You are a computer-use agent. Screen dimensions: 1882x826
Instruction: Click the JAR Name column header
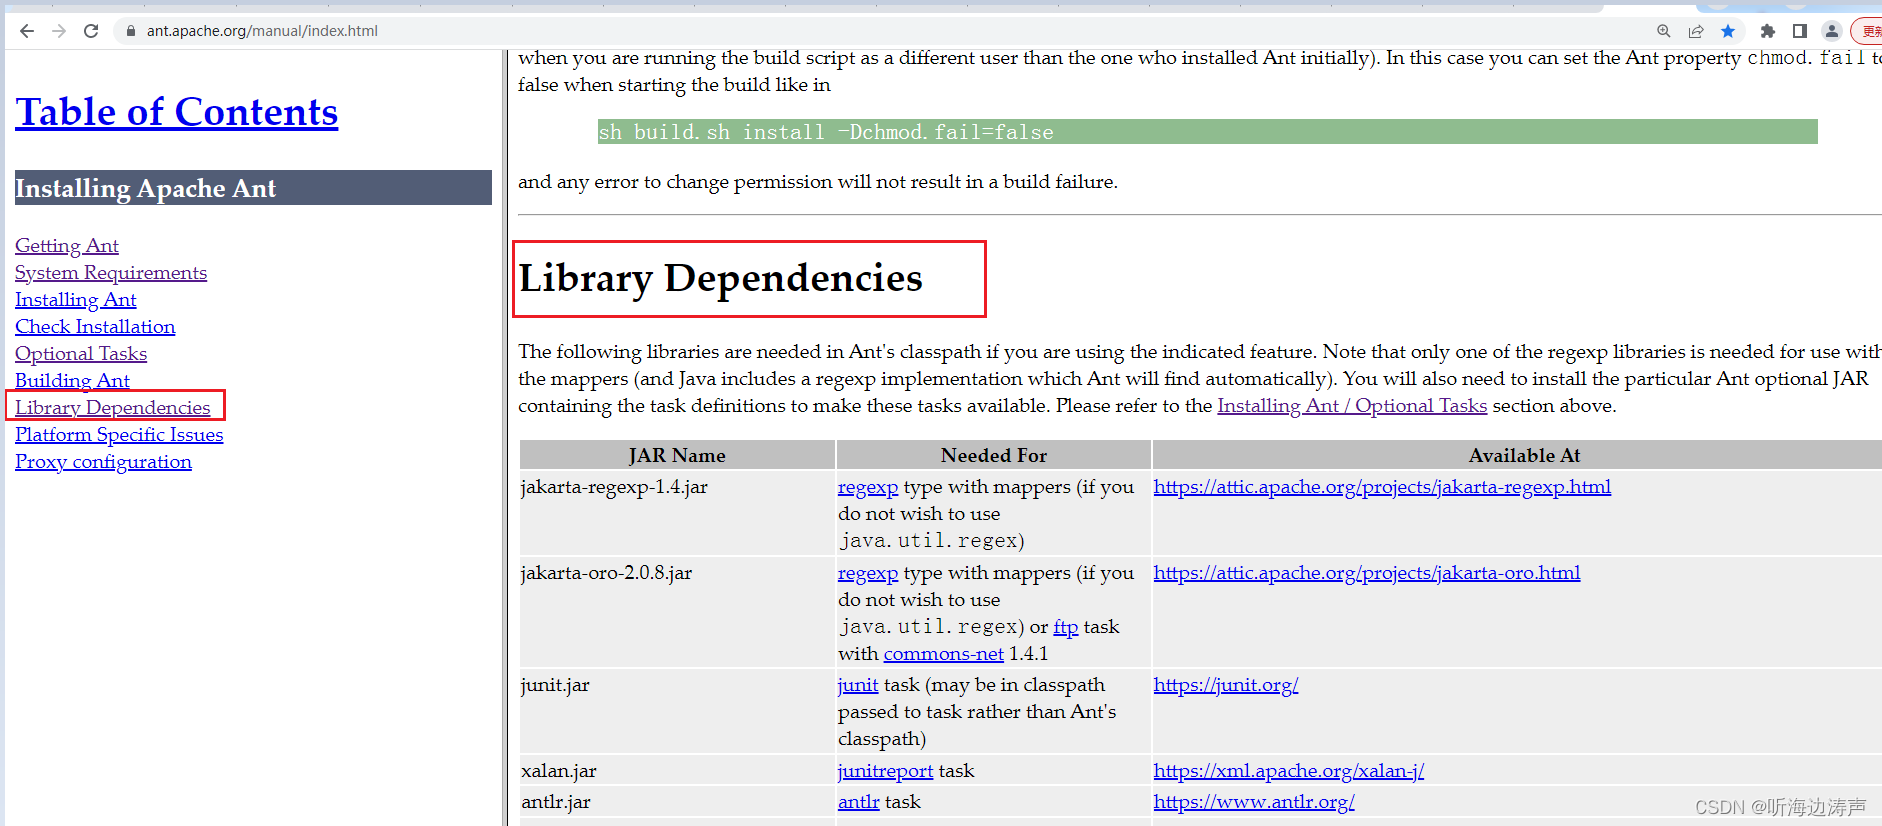[677, 455]
